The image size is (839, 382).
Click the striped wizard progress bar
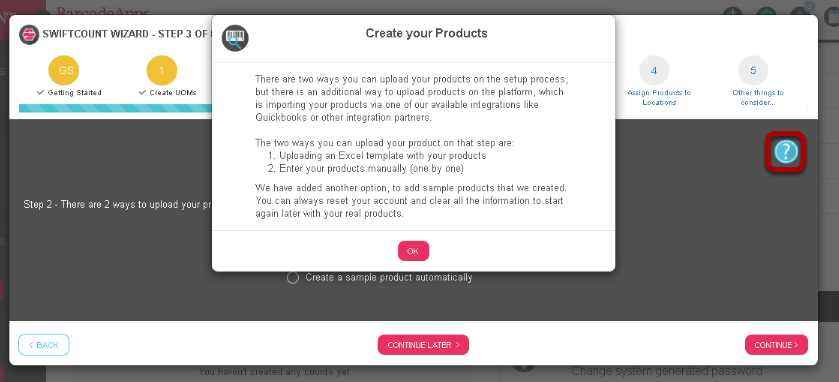click(x=116, y=109)
